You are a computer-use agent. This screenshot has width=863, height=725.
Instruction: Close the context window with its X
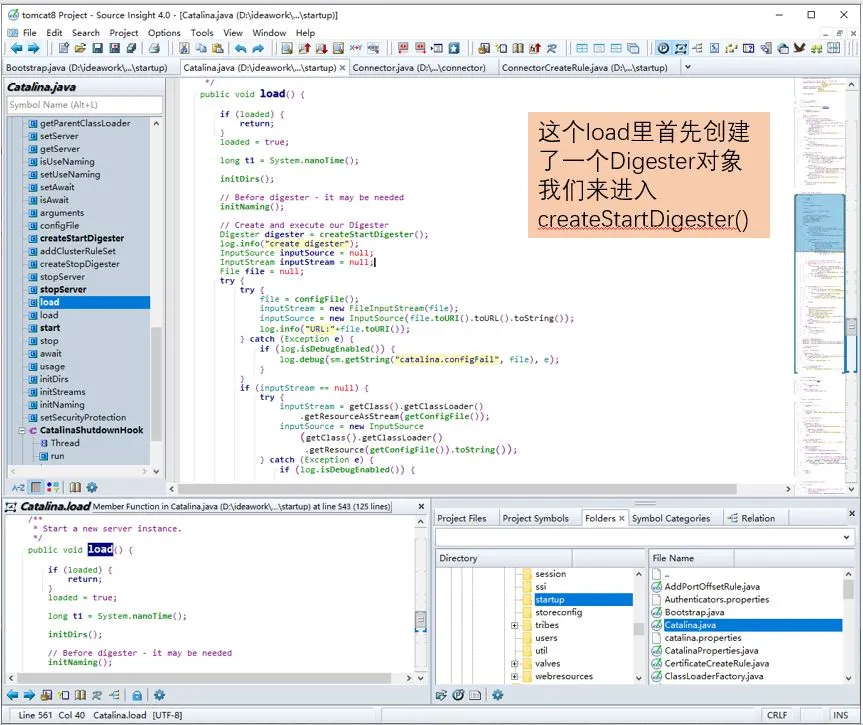coord(421,506)
